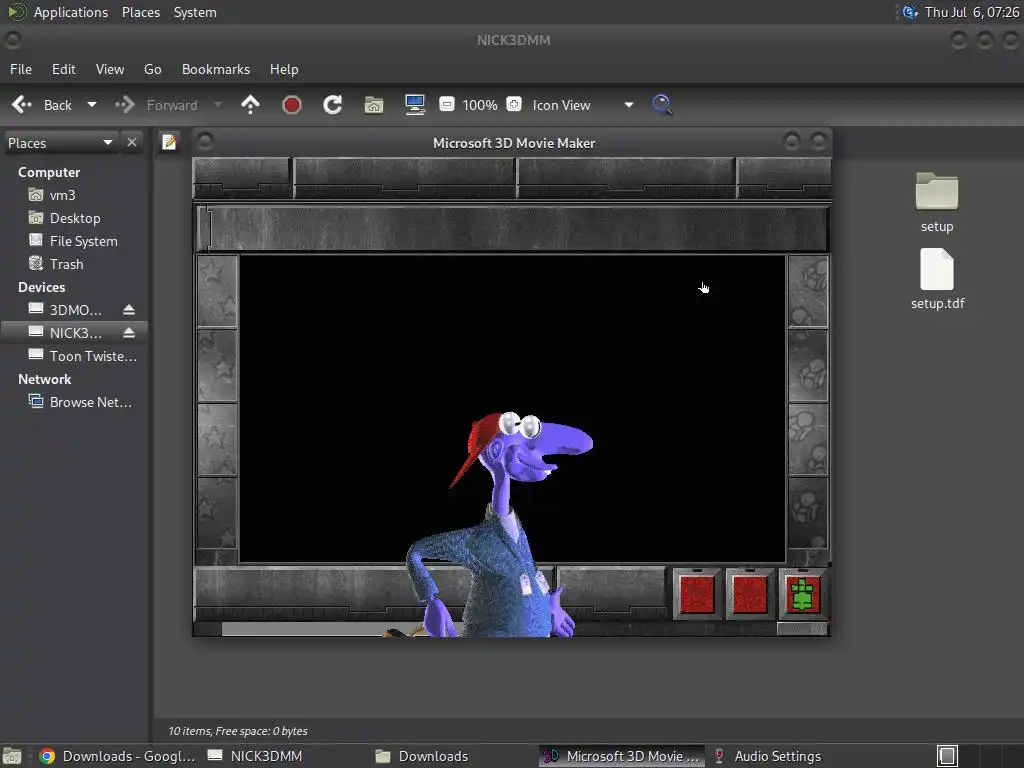Click the top actor tile on right panel

click(808, 291)
